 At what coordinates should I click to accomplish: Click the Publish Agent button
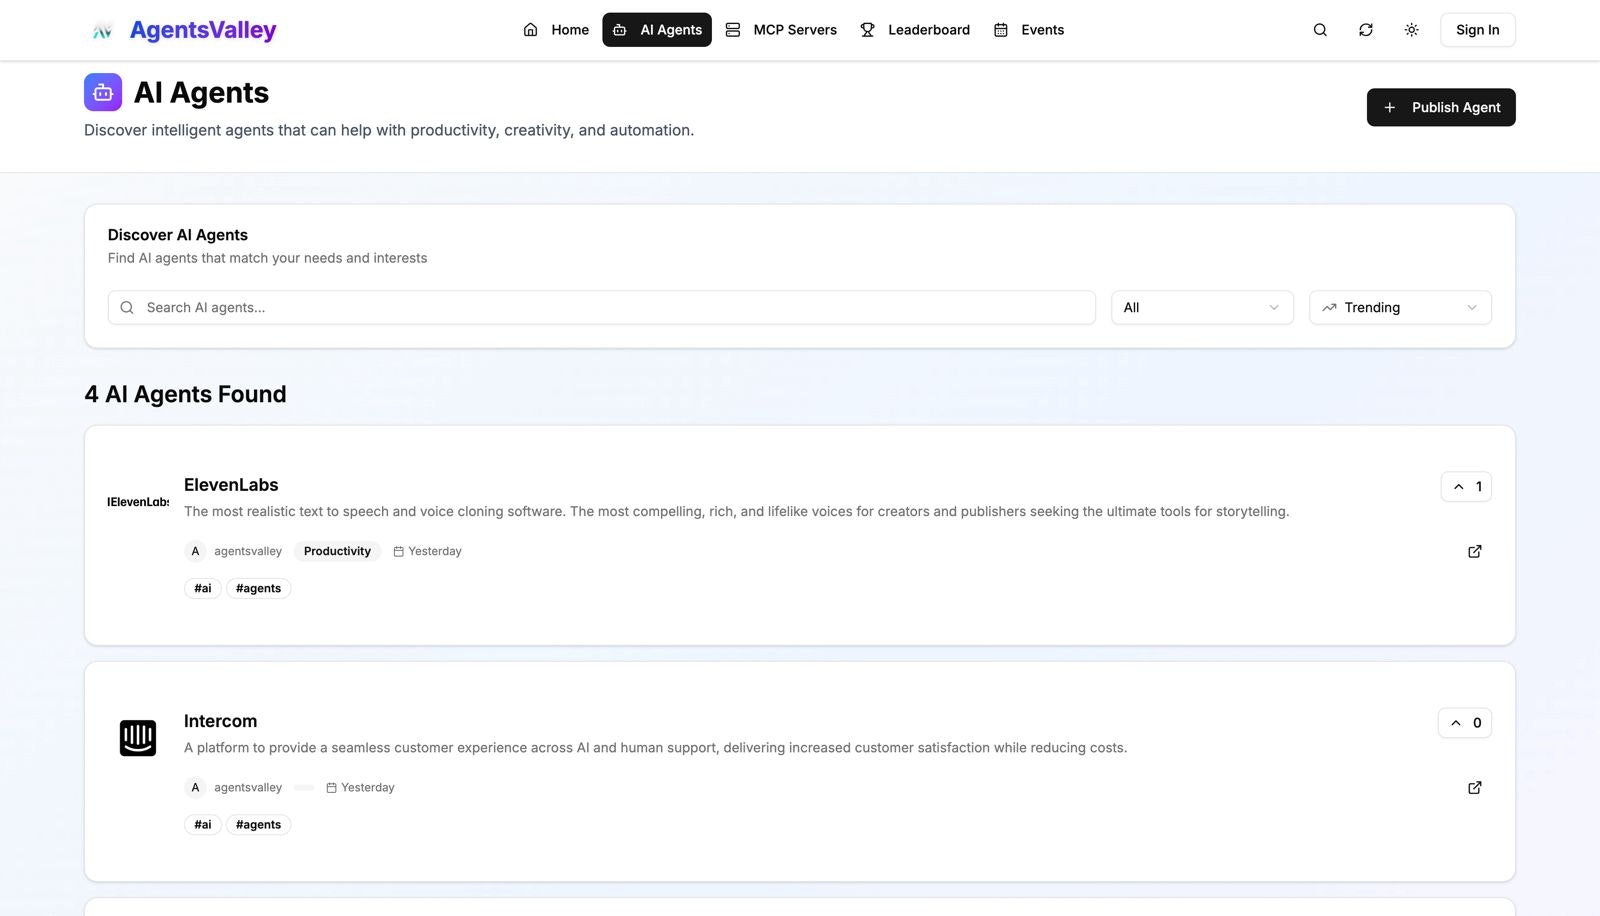[1441, 107]
